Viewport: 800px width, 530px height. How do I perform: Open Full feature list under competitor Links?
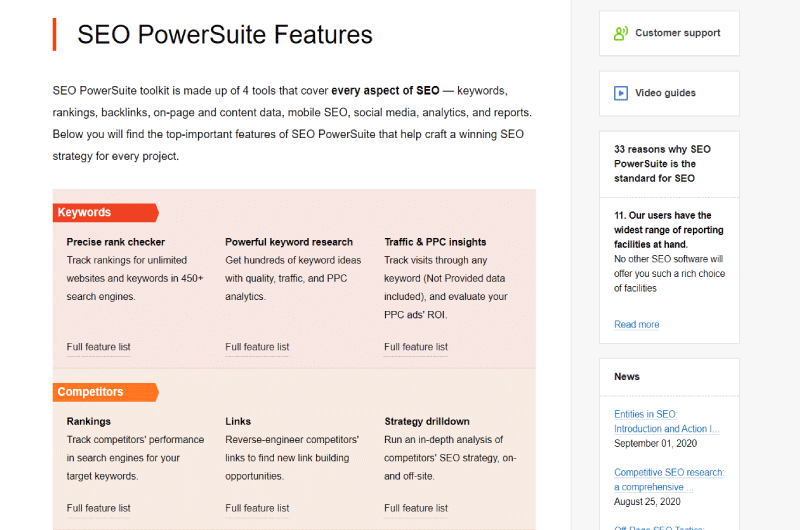point(257,508)
